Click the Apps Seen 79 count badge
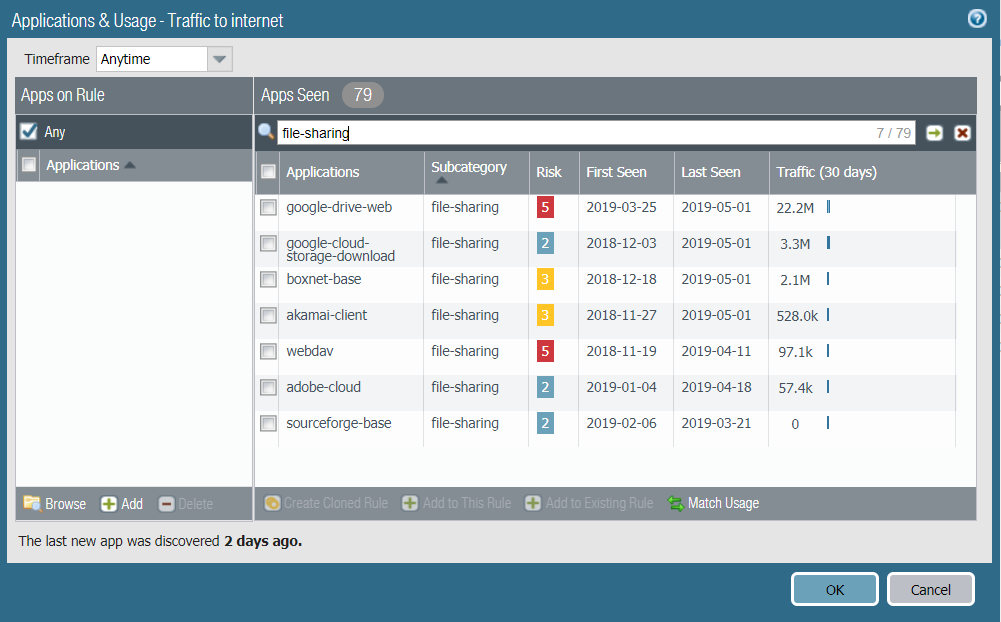The width and height of the screenshot is (1001, 622). pyautogui.click(x=363, y=95)
